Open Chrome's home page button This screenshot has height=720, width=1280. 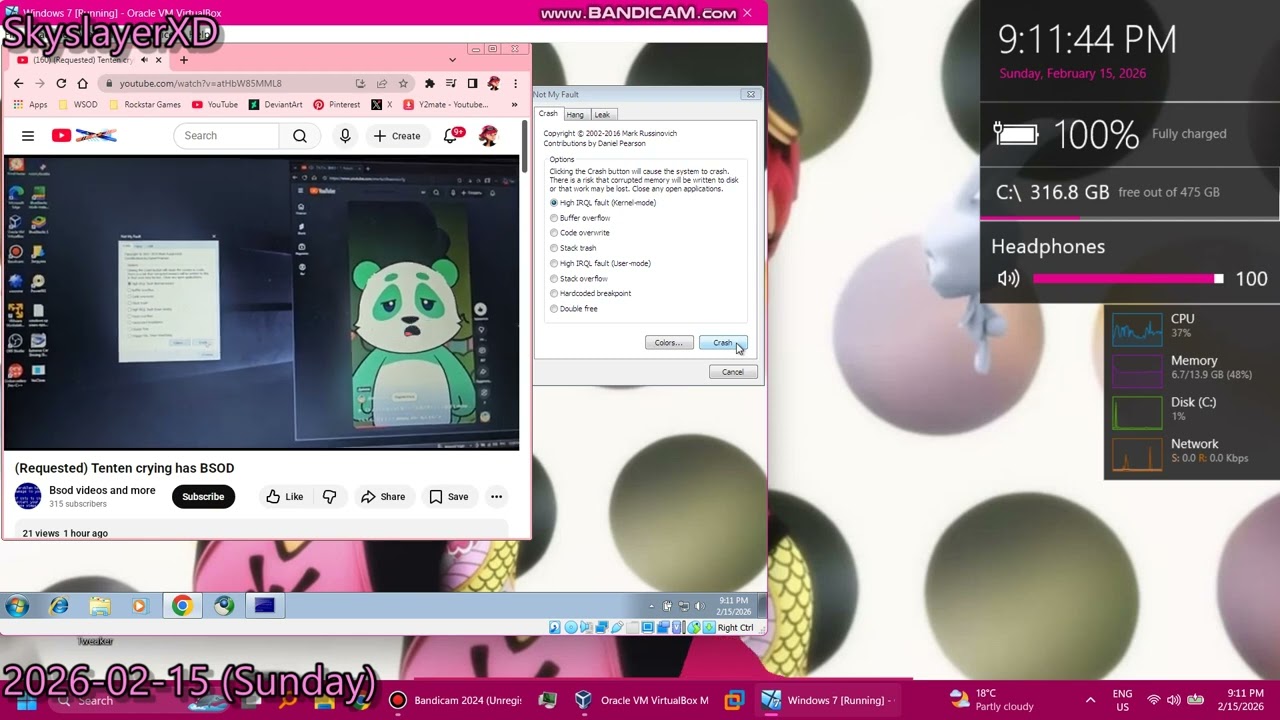pos(82,83)
